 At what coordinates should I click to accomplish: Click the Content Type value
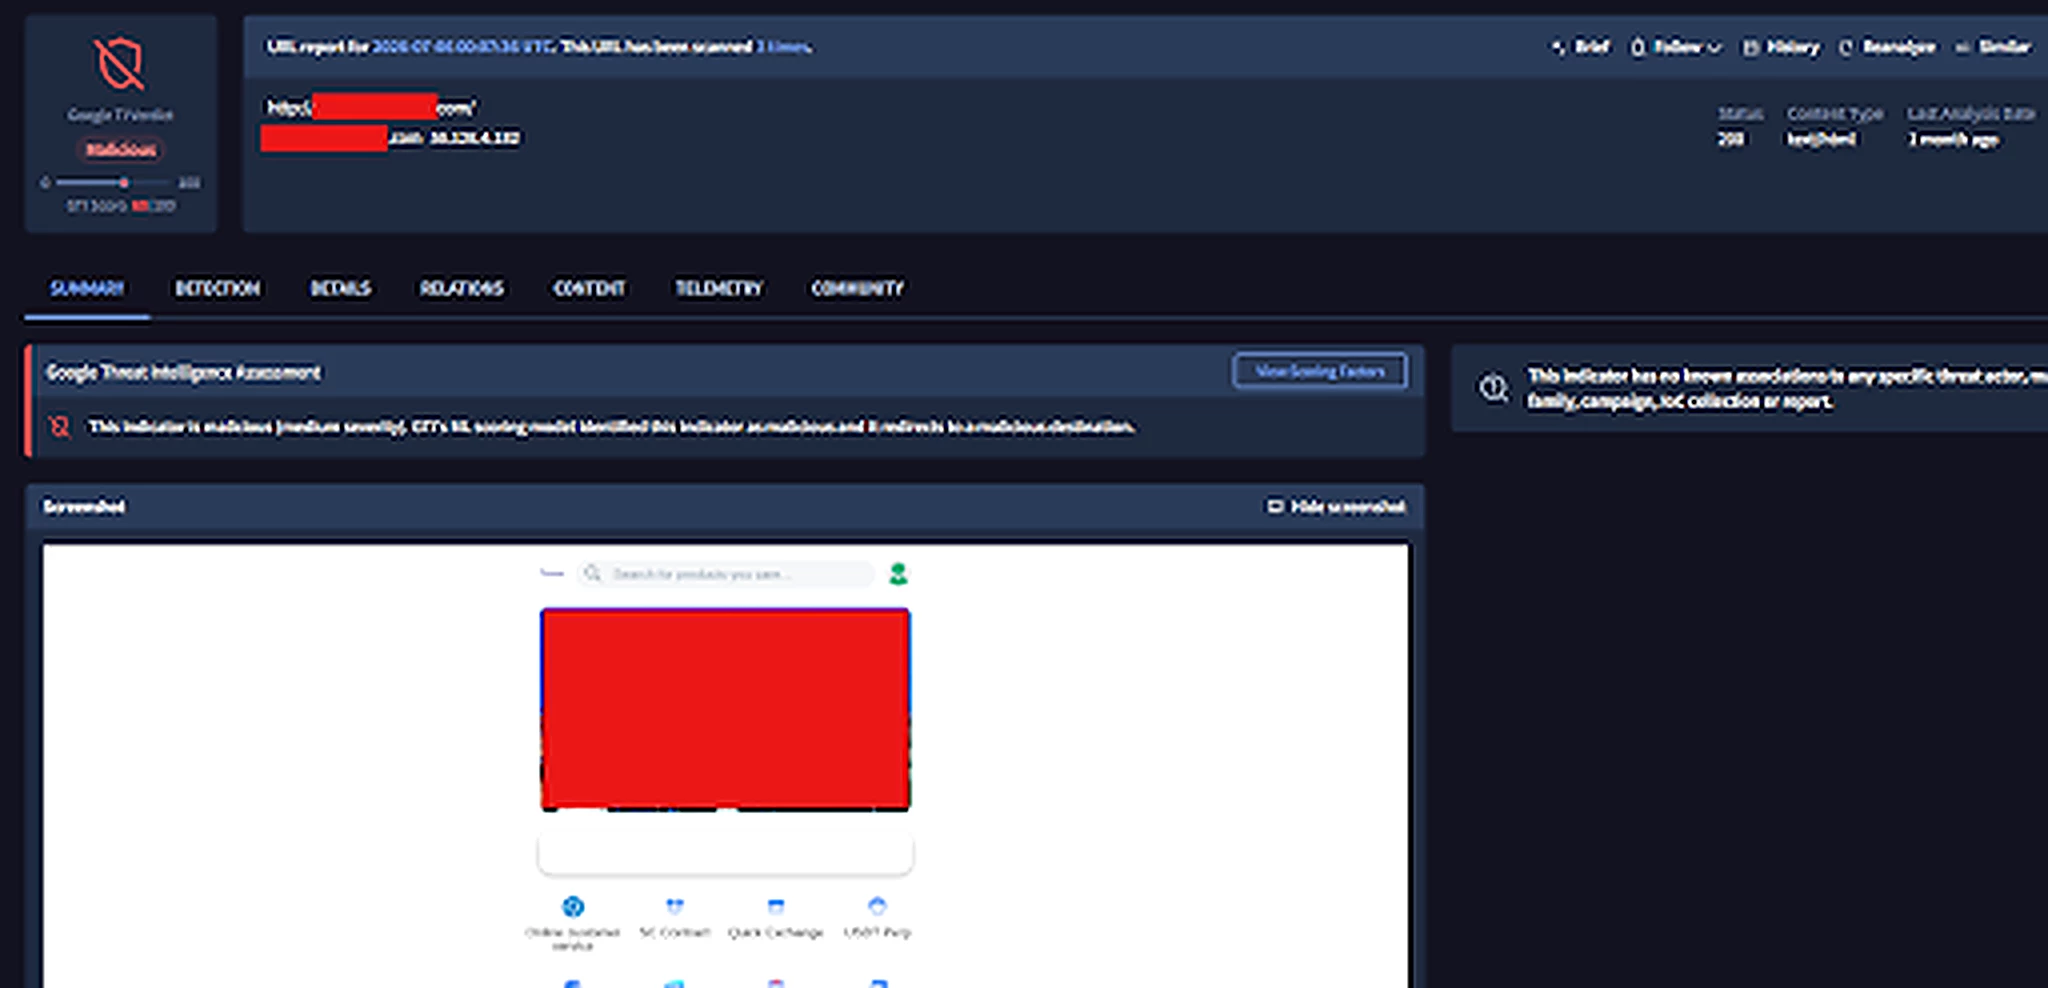tap(1821, 139)
